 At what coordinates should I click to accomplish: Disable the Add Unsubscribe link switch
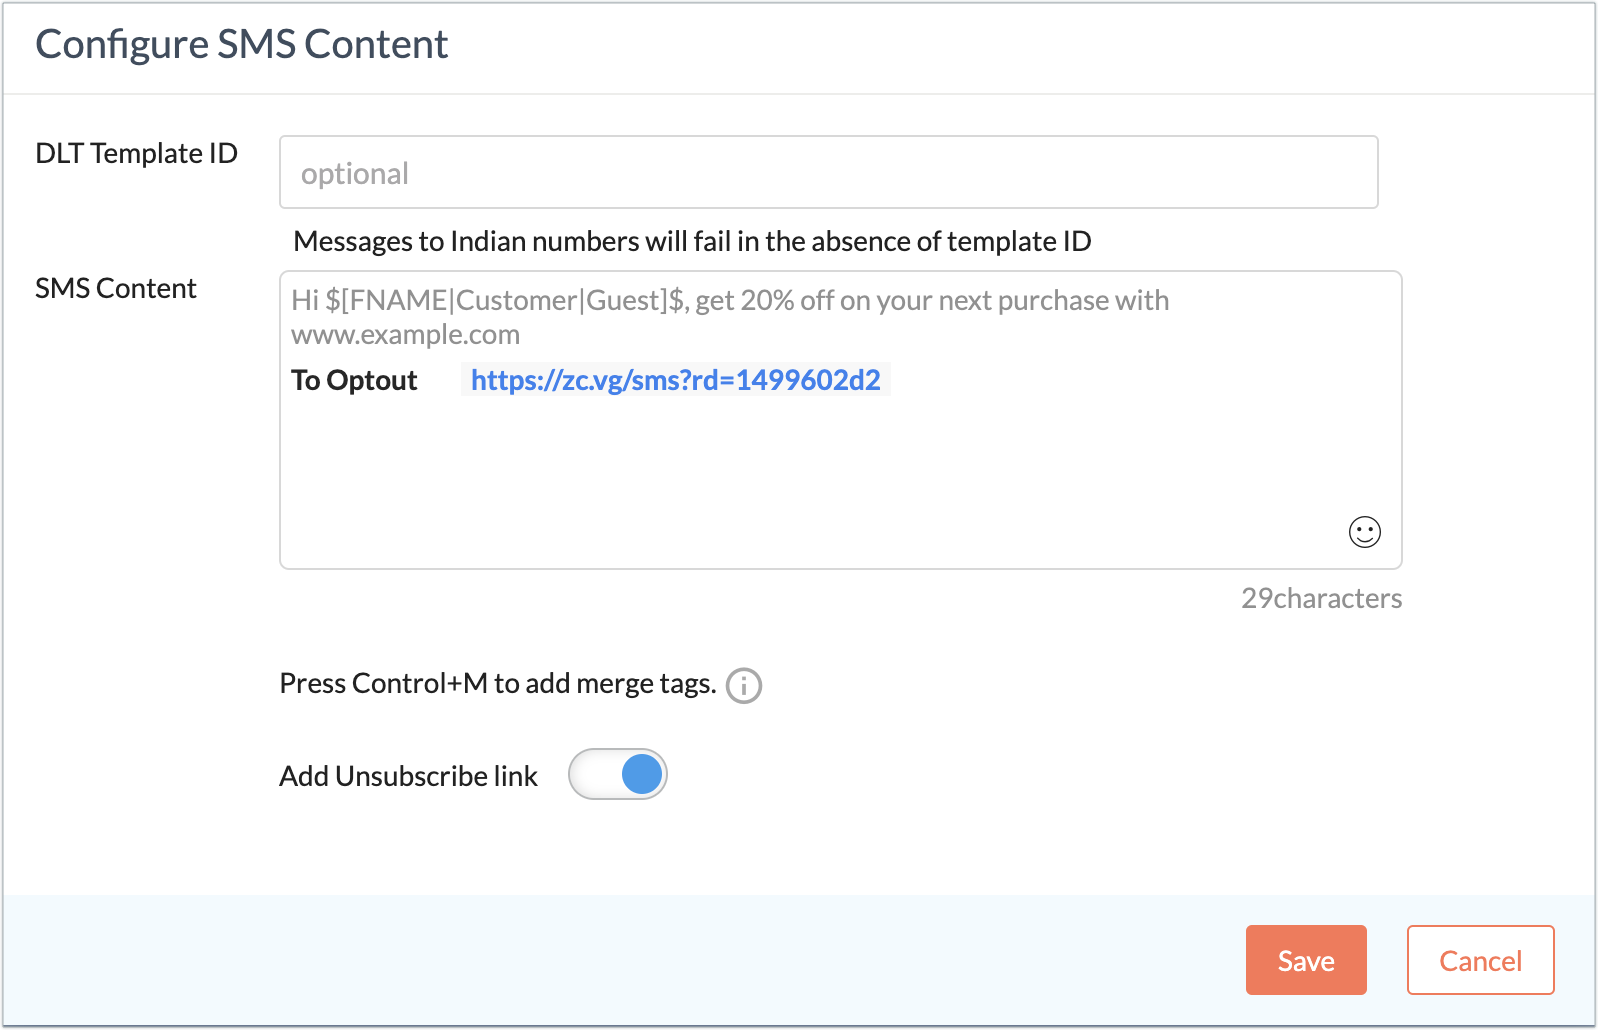pyautogui.click(x=618, y=774)
